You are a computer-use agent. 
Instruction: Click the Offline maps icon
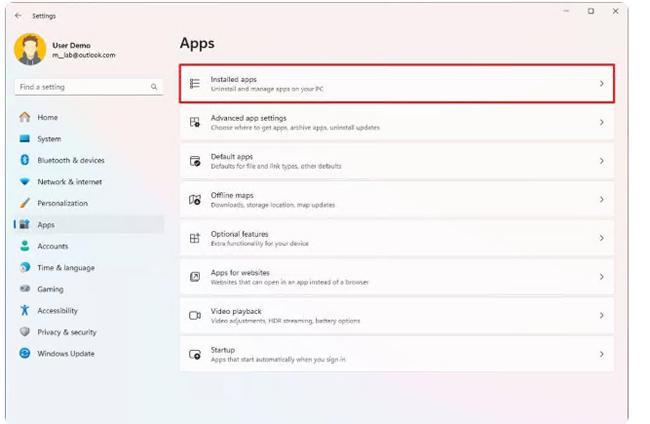click(x=195, y=200)
